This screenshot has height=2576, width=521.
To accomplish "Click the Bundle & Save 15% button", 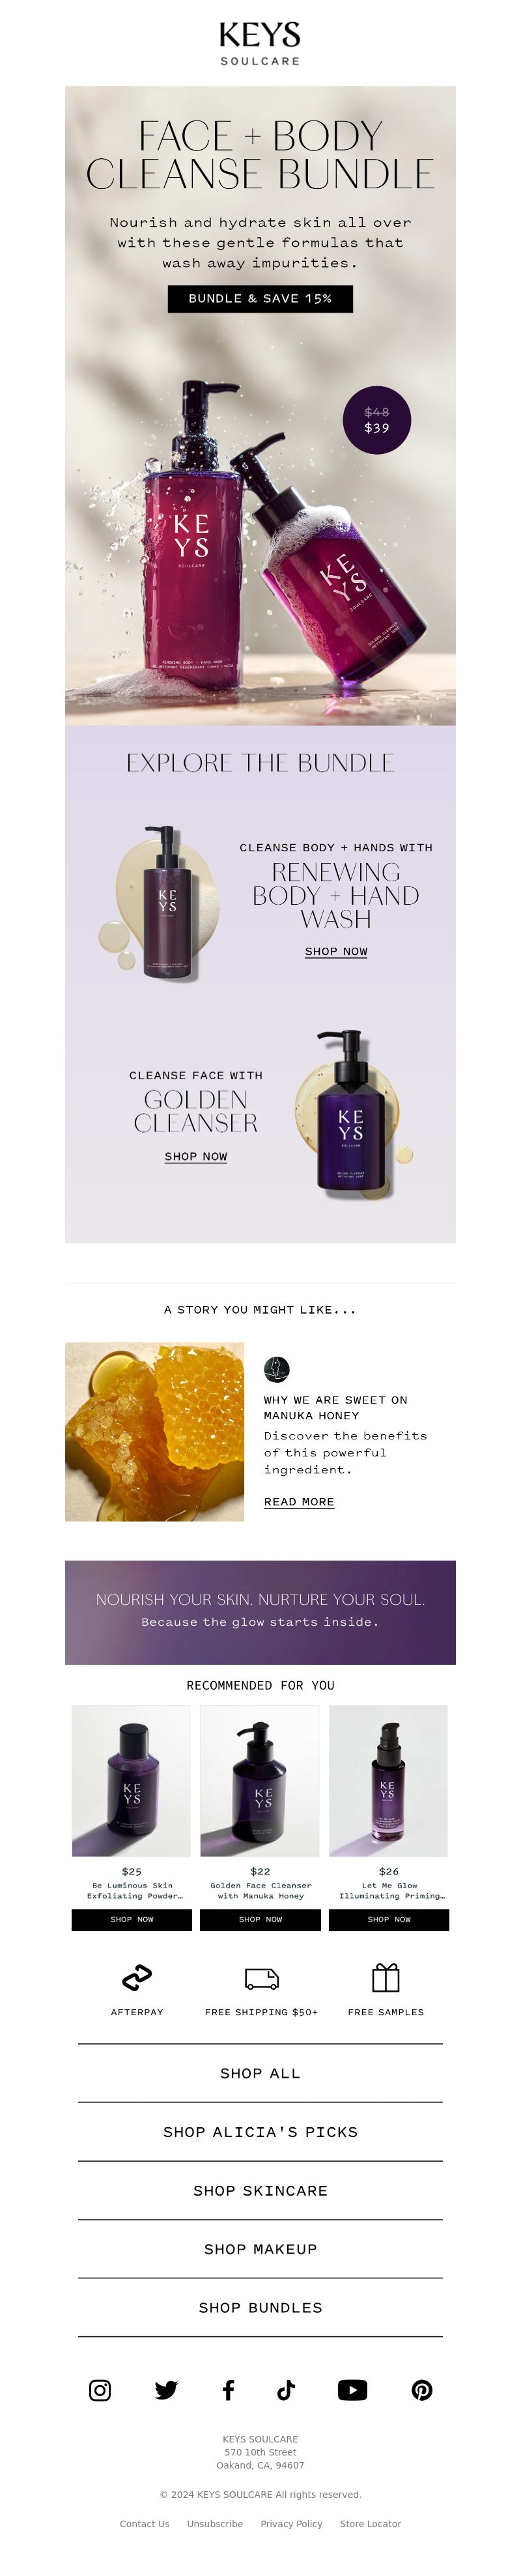I will (x=260, y=298).
